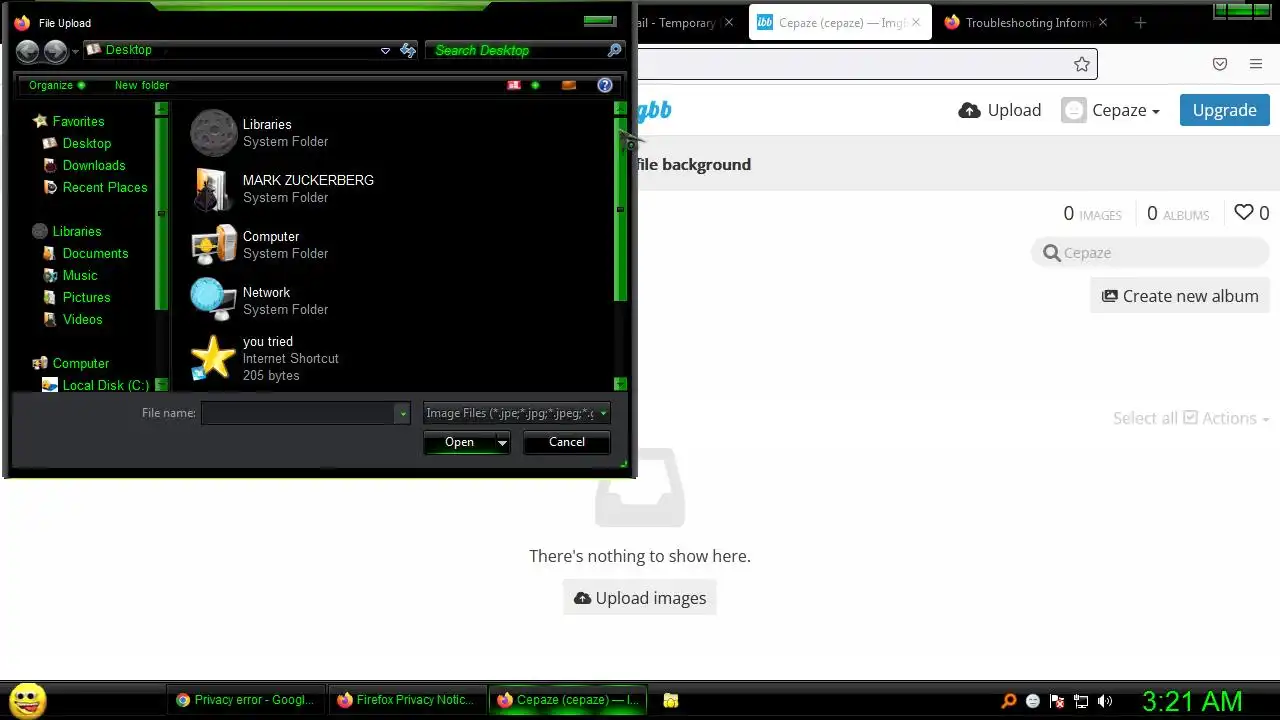The width and height of the screenshot is (1280, 720).
Task: Open Start menu smiley orb
Action: coord(27,700)
